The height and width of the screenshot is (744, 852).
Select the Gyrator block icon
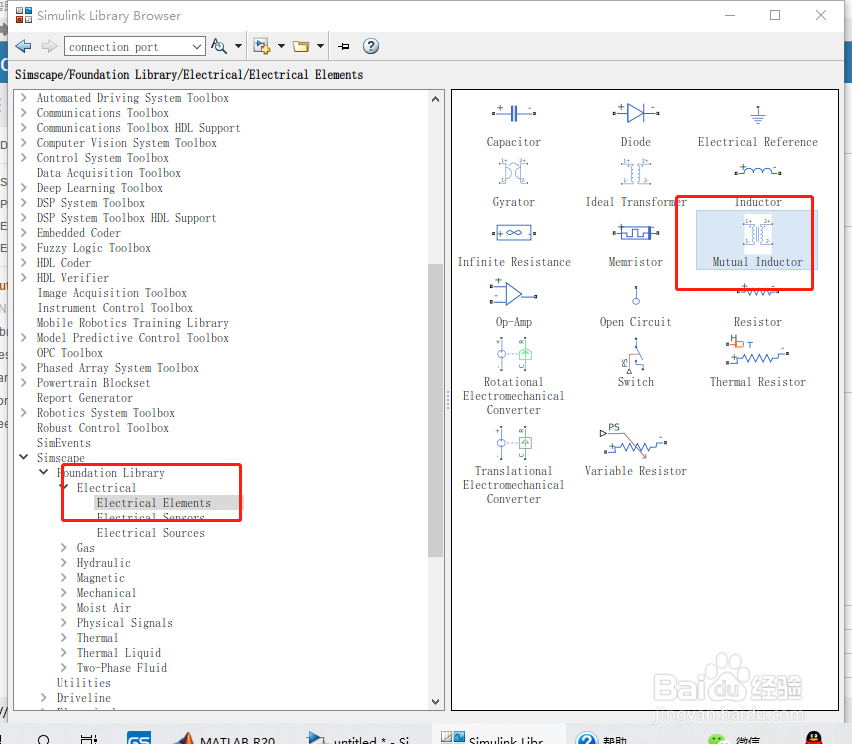(513, 172)
